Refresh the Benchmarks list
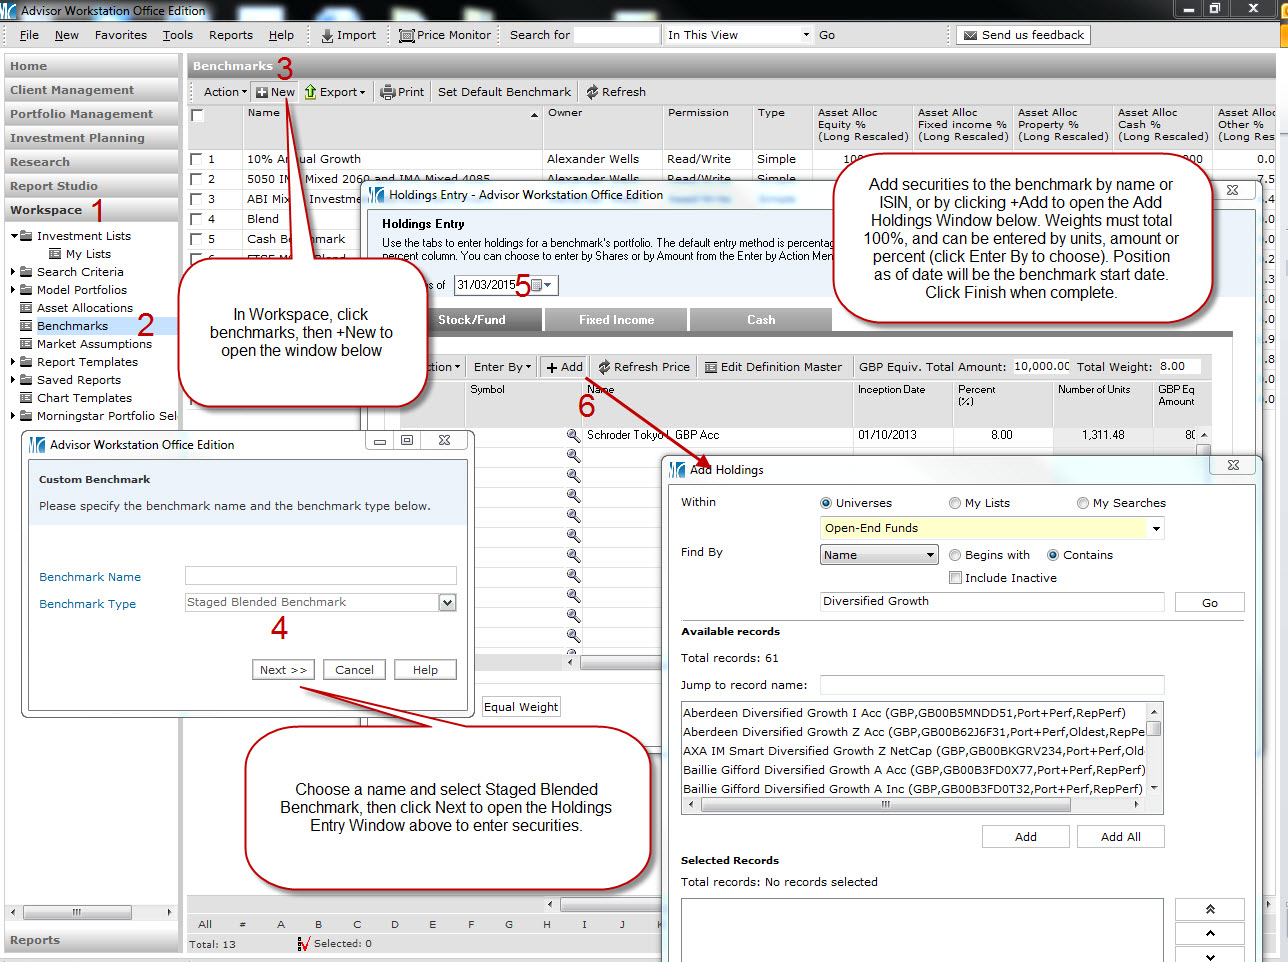The height and width of the screenshot is (962, 1288). [x=593, y=92]
